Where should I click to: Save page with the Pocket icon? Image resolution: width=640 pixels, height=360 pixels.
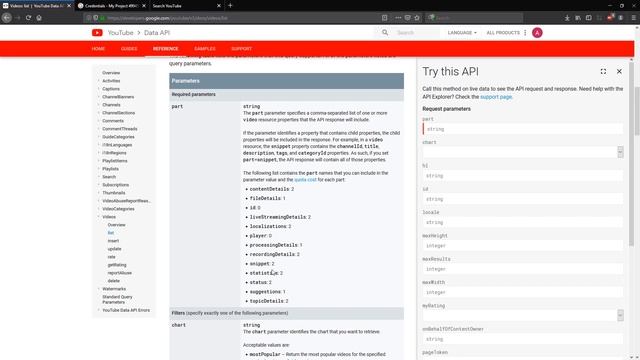pyautogui.click(x=407, y=18)
